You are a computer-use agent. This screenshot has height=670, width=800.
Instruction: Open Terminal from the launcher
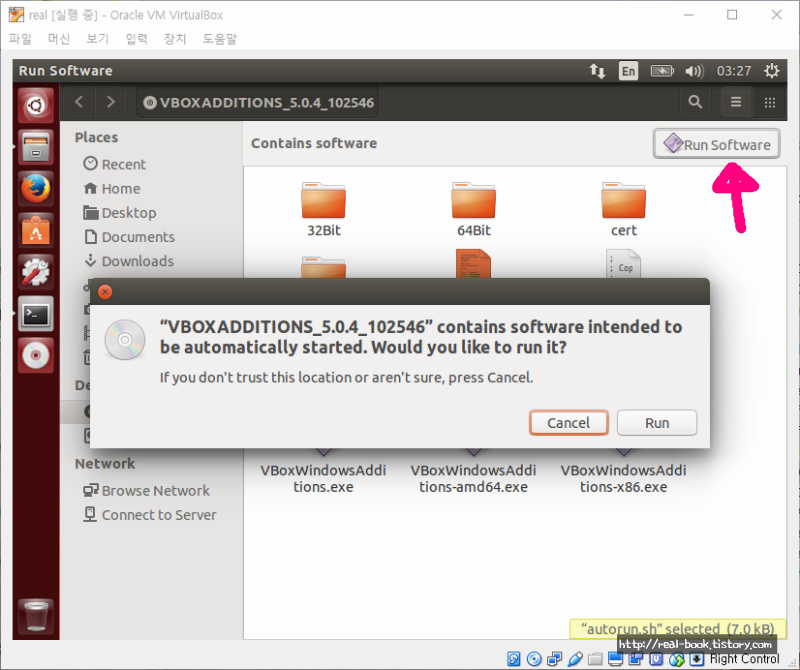(36, 314)
